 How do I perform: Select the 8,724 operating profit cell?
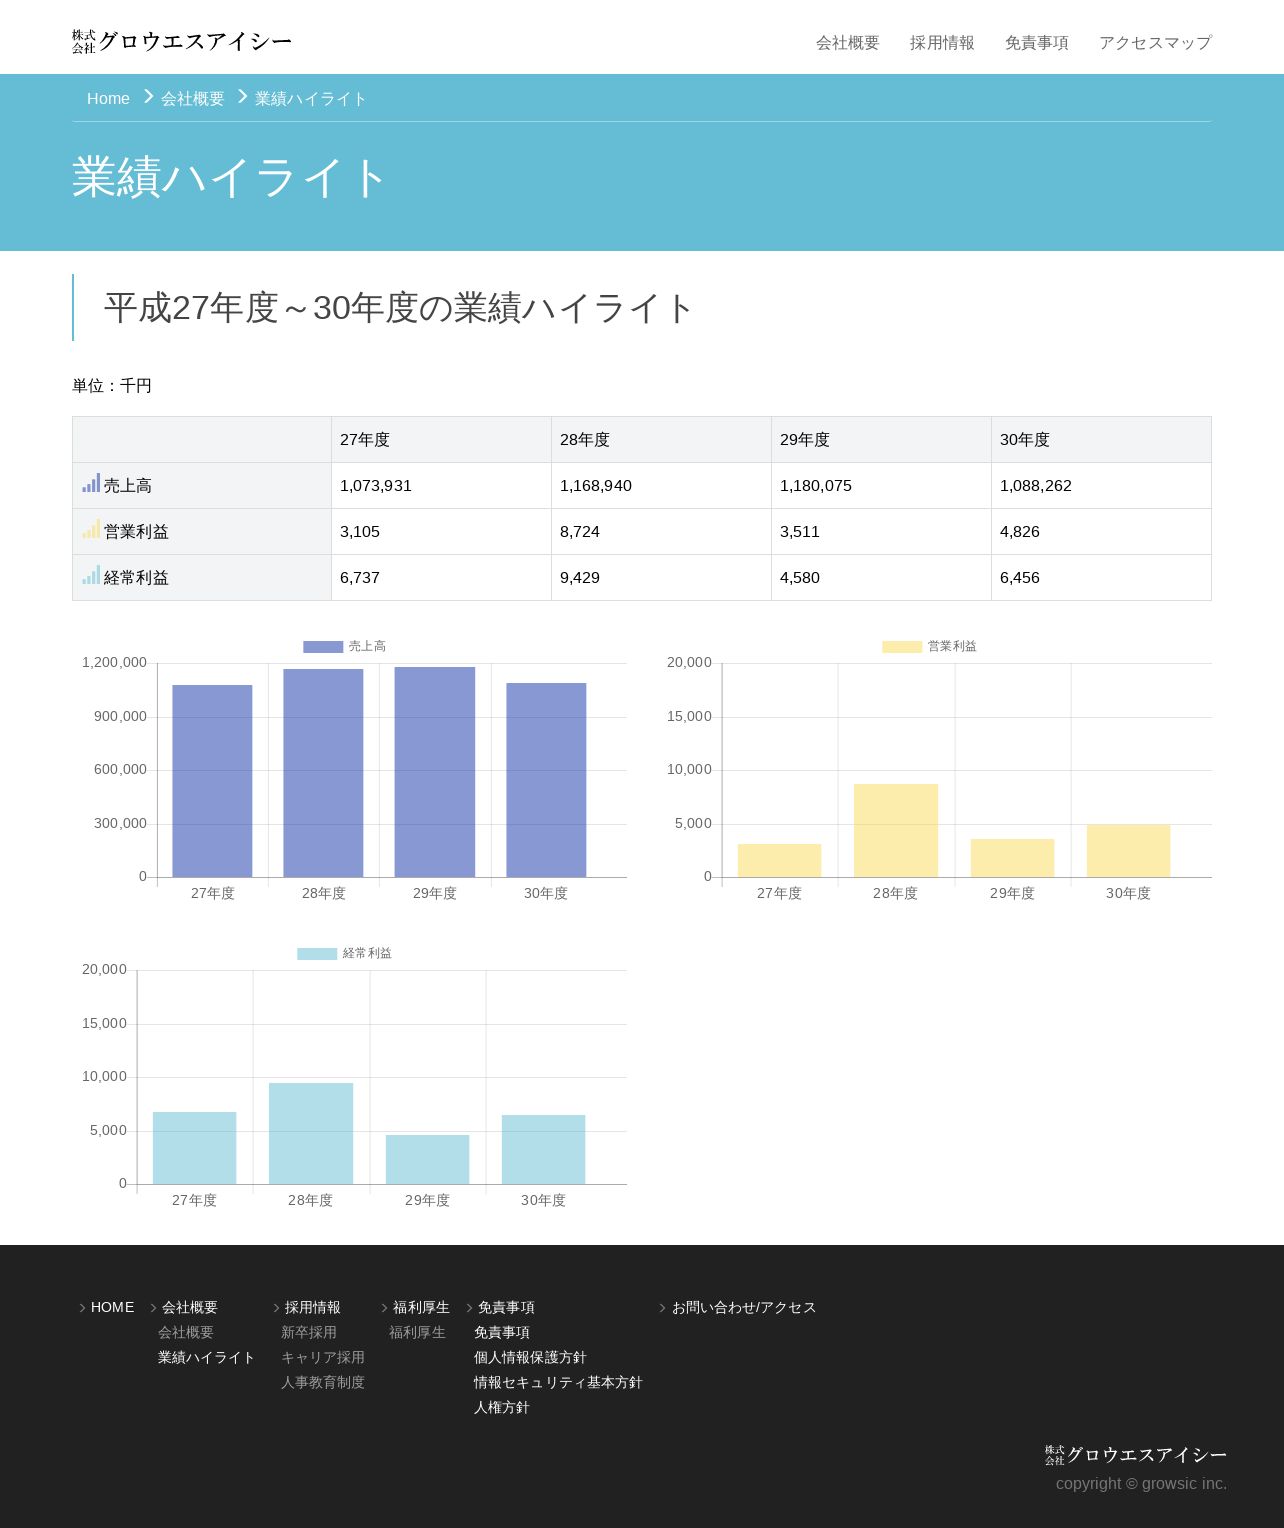pos(661,532)
